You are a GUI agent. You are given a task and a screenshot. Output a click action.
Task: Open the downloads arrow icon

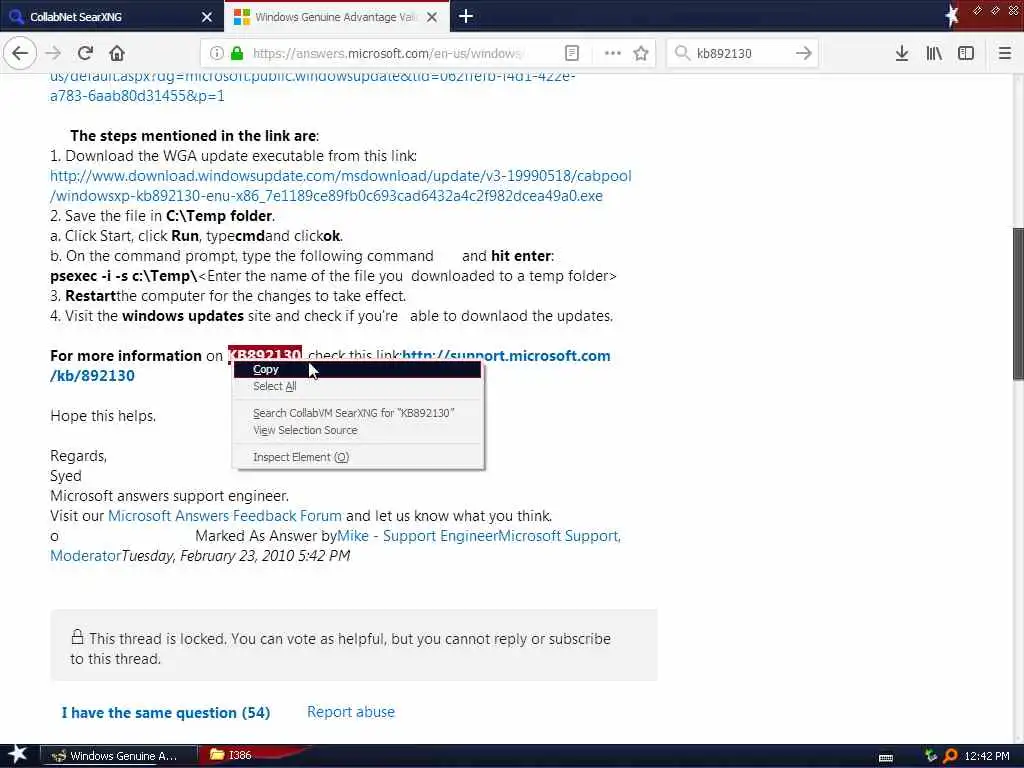coord(902,53)
